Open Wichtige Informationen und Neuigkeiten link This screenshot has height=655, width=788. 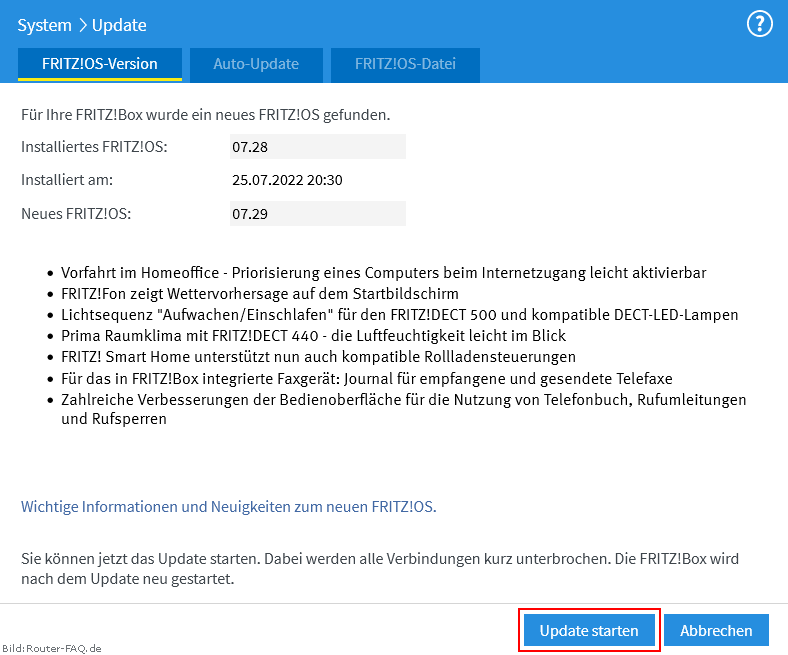tap(229, 507)
